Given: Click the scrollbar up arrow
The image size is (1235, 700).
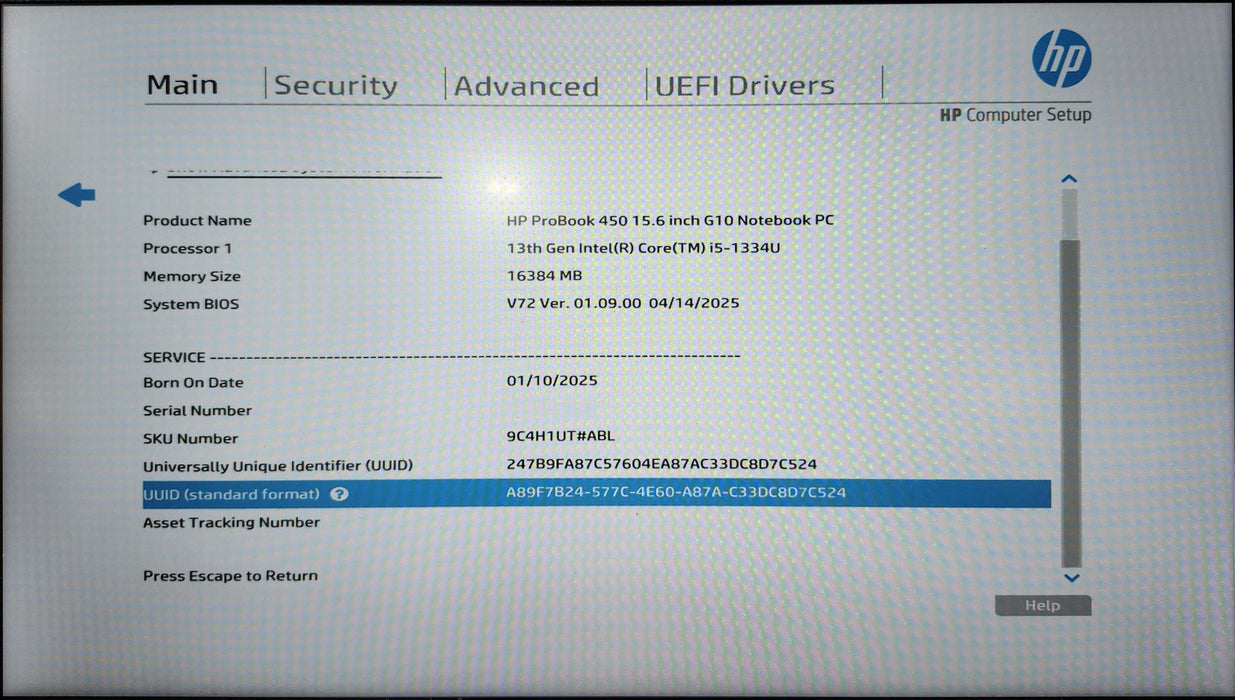Looking at the screenshot, I should coord(1069,179).
